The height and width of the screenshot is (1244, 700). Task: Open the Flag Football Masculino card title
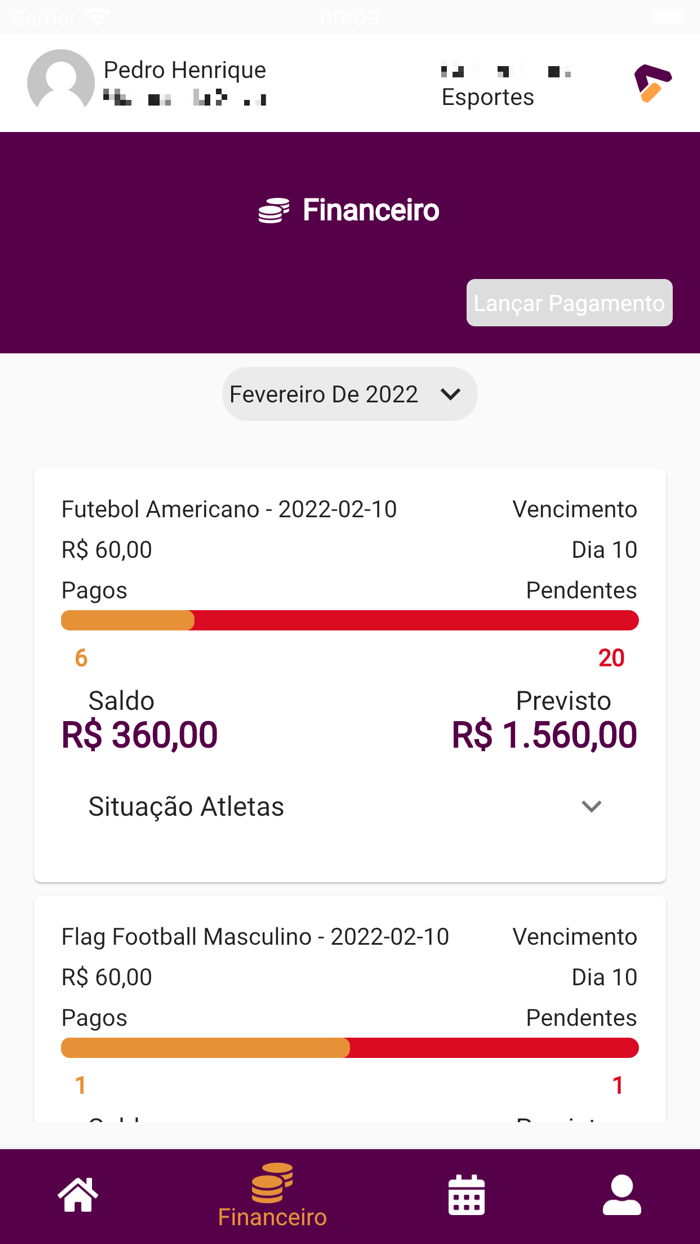[255, 937]
